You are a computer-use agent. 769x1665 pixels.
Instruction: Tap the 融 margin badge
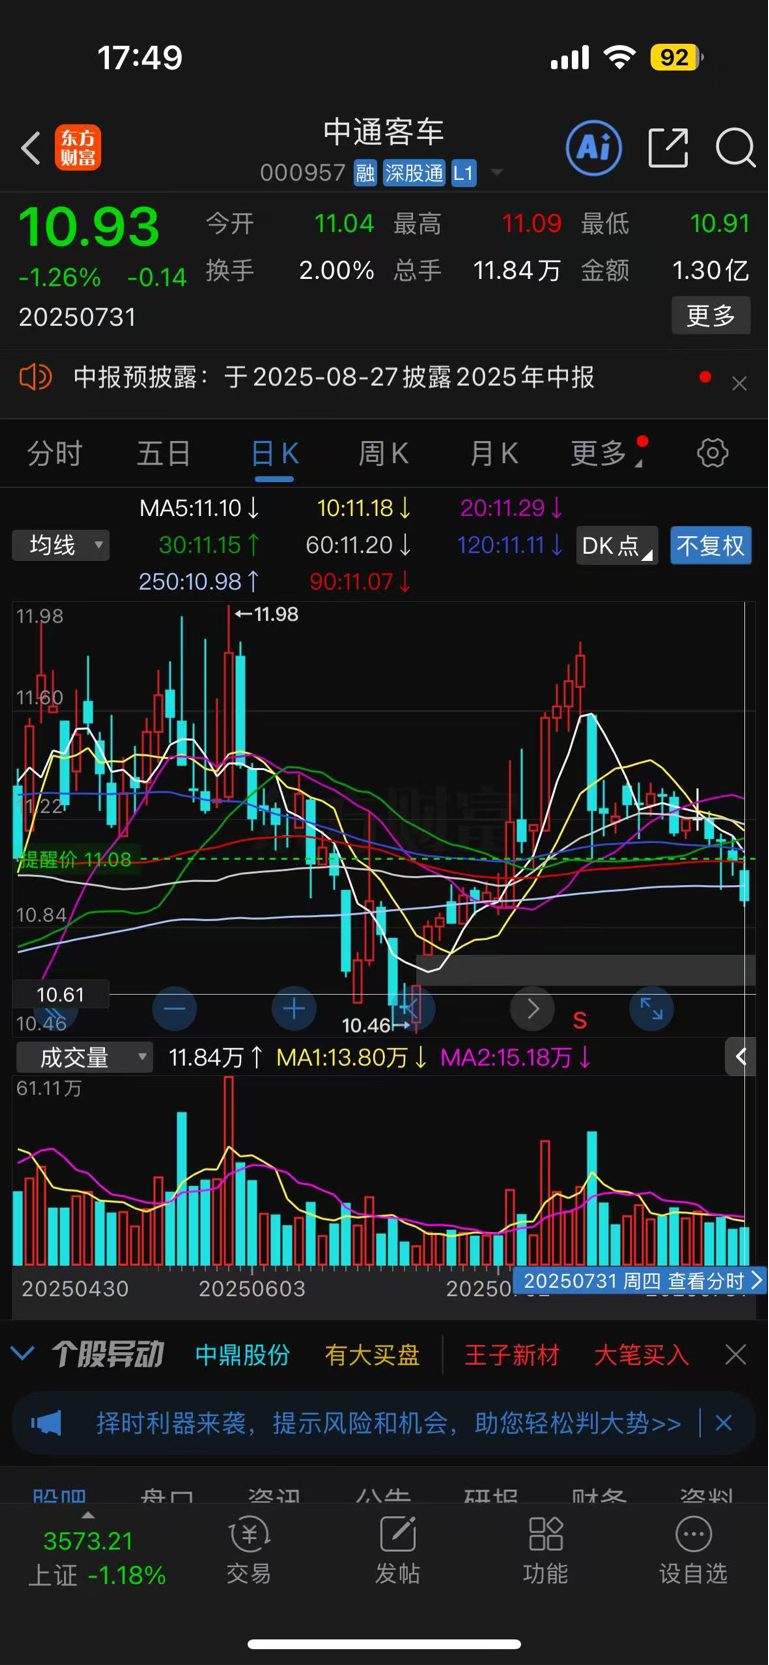point(365,173)
